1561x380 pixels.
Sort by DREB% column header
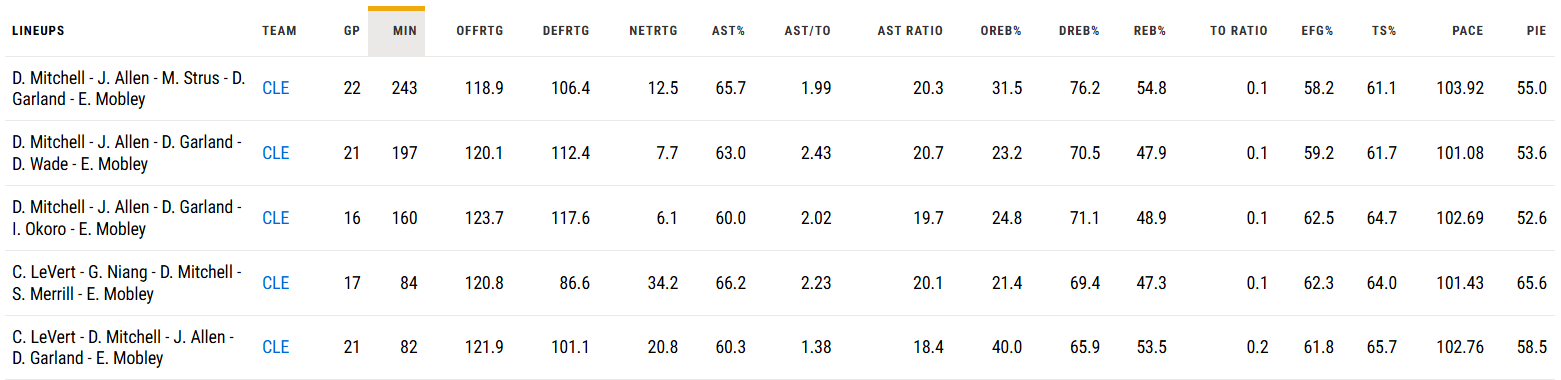1079,31
